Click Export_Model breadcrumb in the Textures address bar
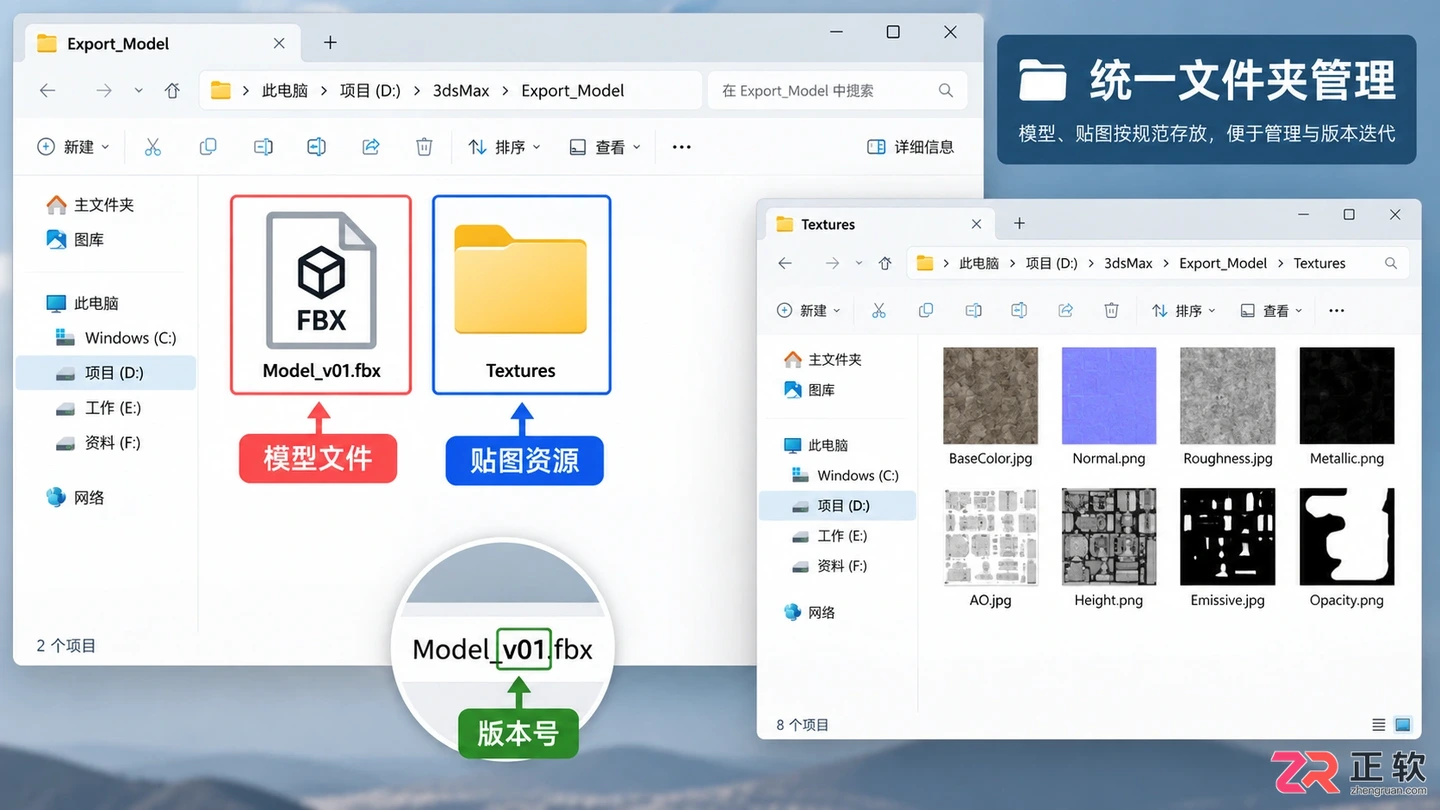 (1223, 264)
